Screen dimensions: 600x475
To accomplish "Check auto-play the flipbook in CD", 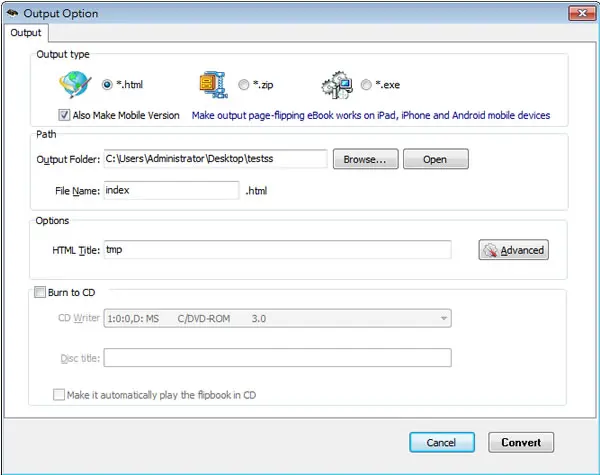I will (59, 395).
